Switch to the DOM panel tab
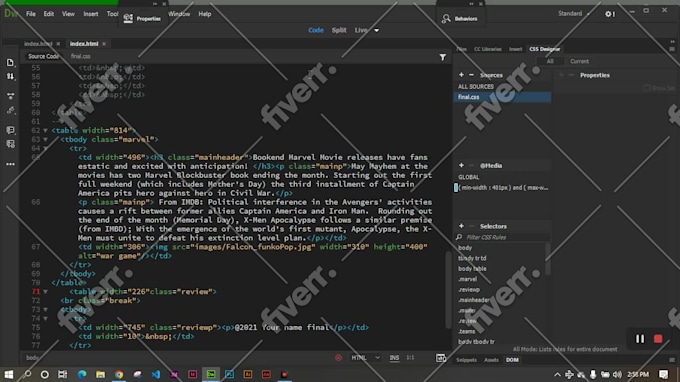Image resolution: width=680 pixels, height=382 pixels. 512,360
